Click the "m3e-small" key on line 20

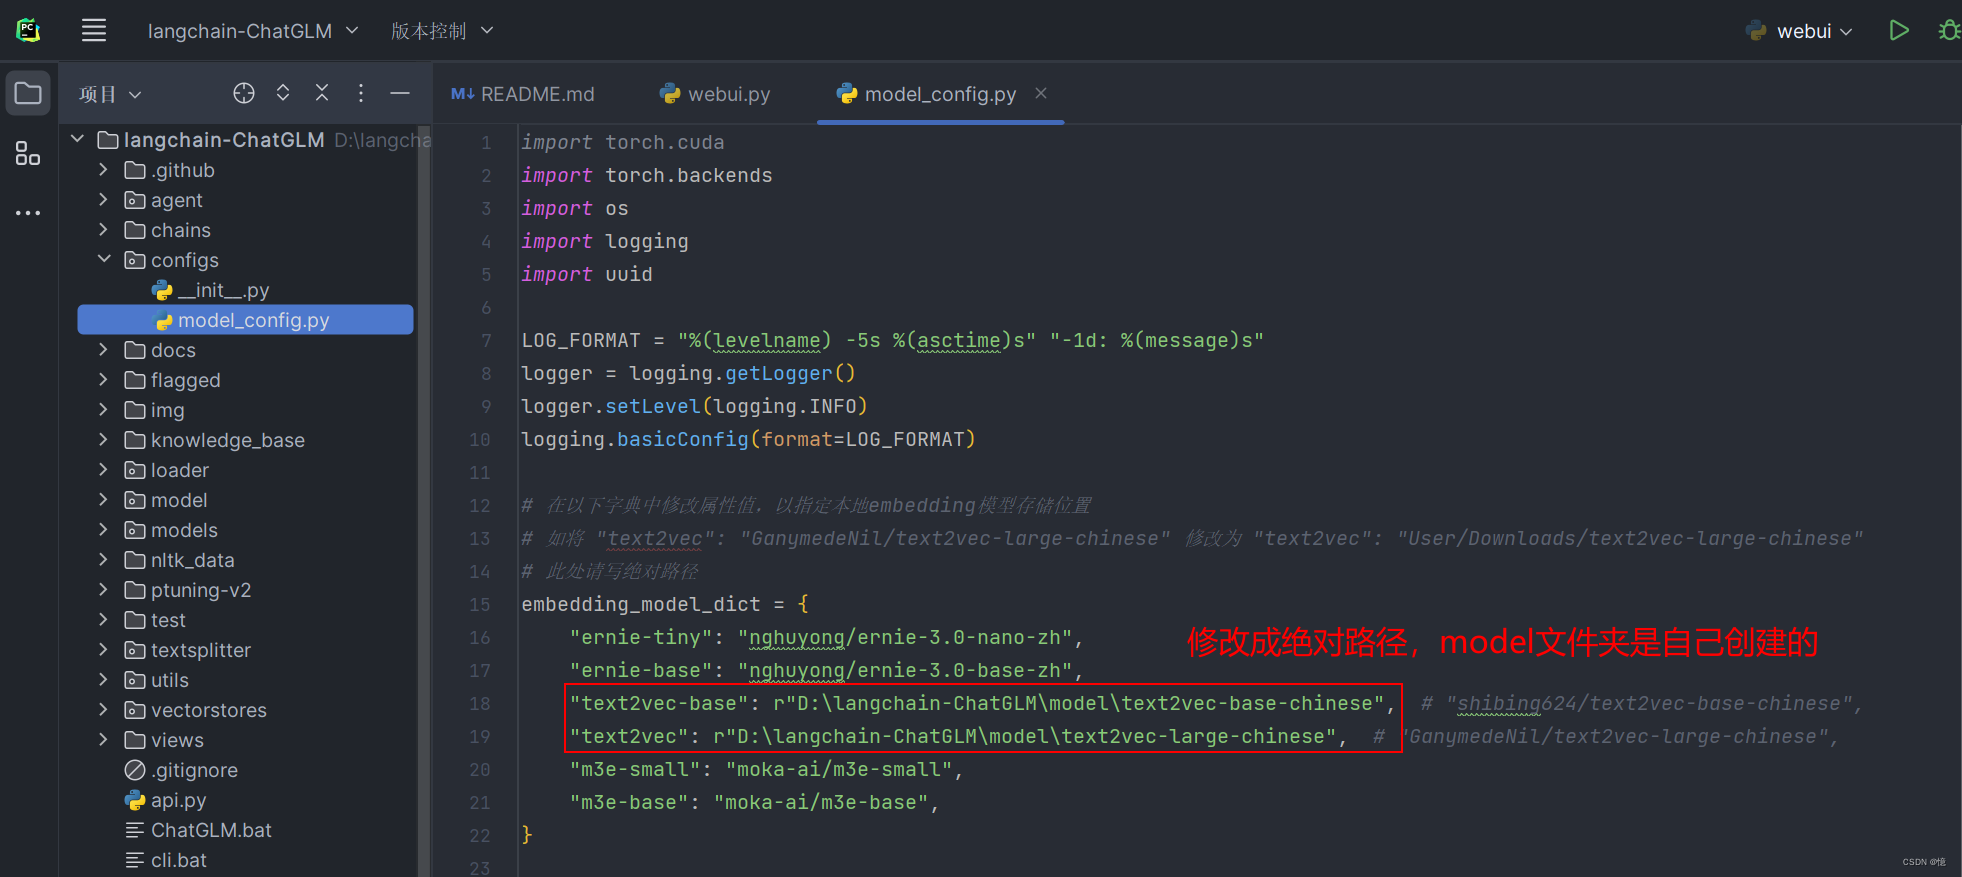click(635, 769)
